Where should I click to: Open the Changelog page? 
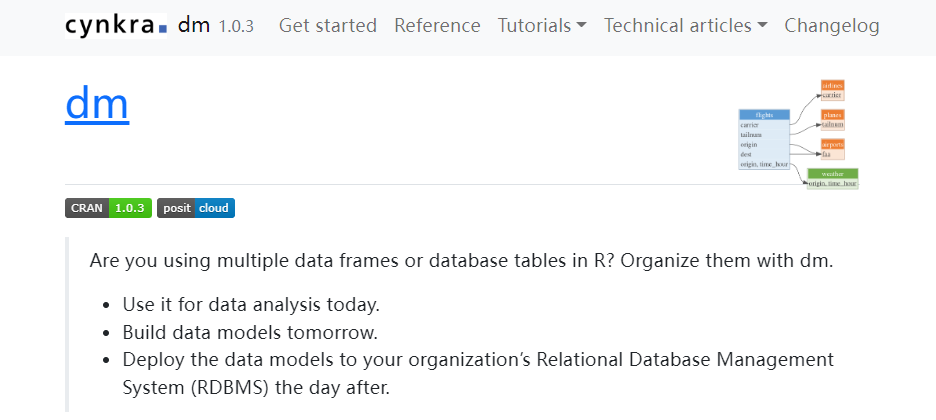click(832, 26)
